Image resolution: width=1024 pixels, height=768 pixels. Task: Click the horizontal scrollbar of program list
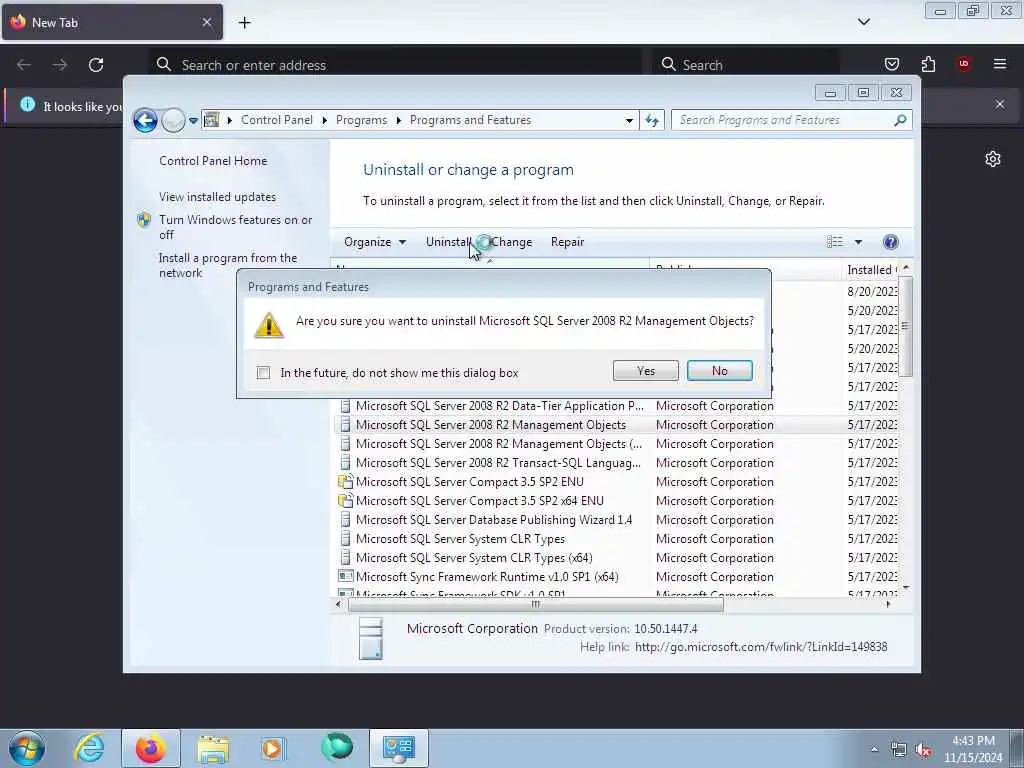point(536,605)
